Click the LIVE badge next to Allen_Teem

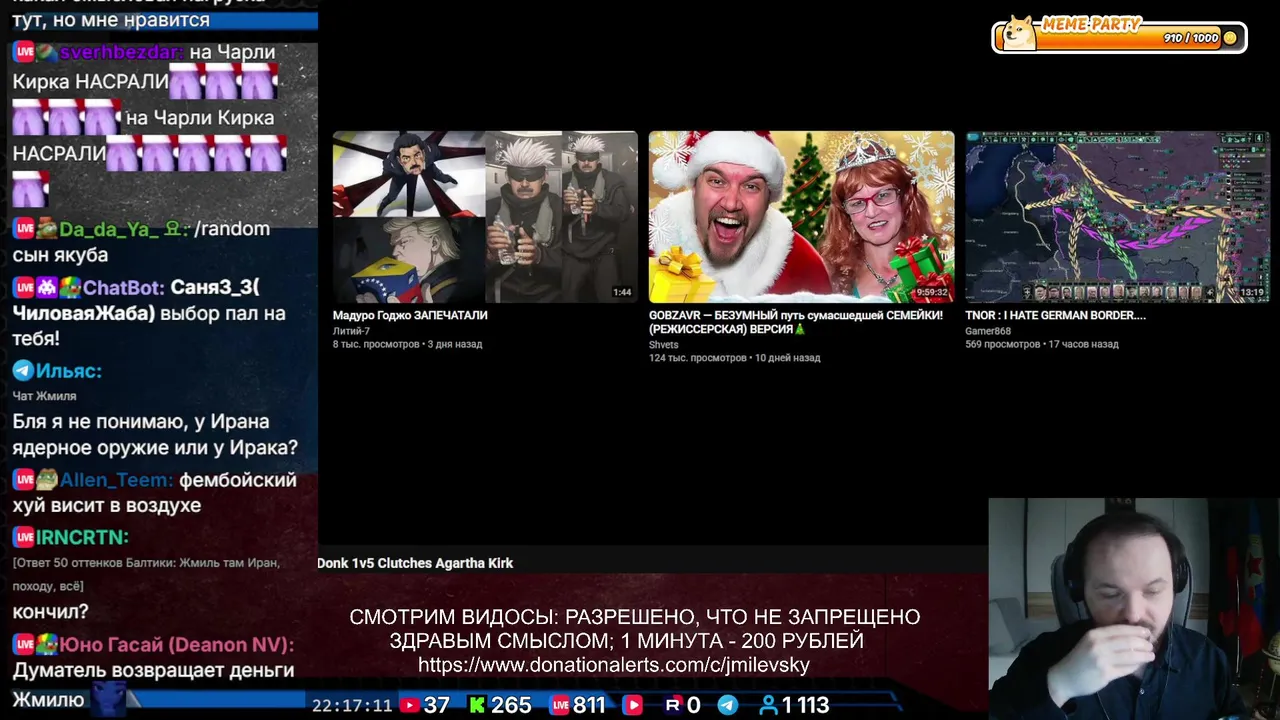pyautogui.click(x=24, y=480)
